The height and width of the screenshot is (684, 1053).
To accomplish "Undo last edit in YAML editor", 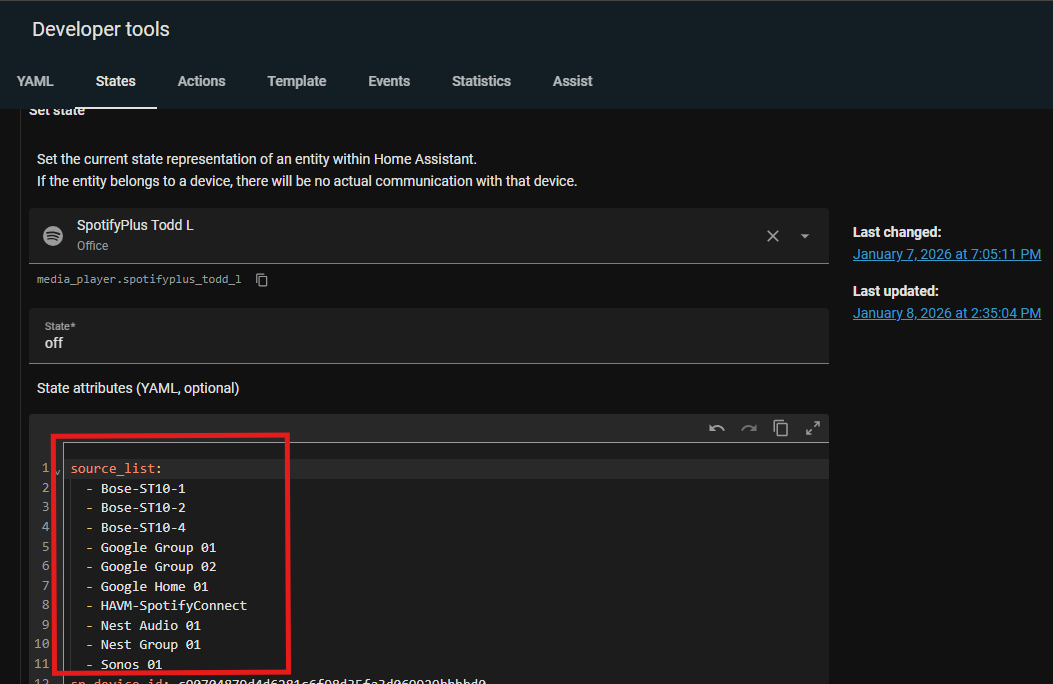I will (x=717, y=428).
